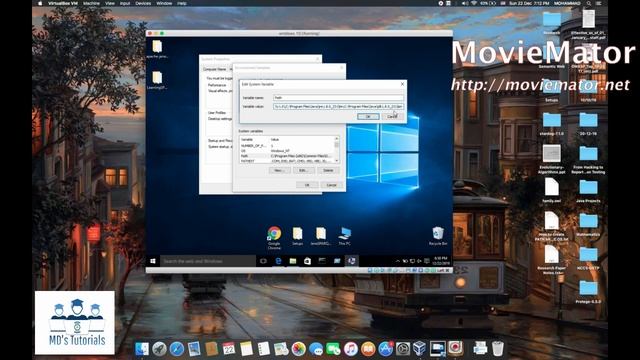Viewport: 640px width, 360px height.
Task: Open the Setups folder on the Windows desktop
Action: point(298,236)
